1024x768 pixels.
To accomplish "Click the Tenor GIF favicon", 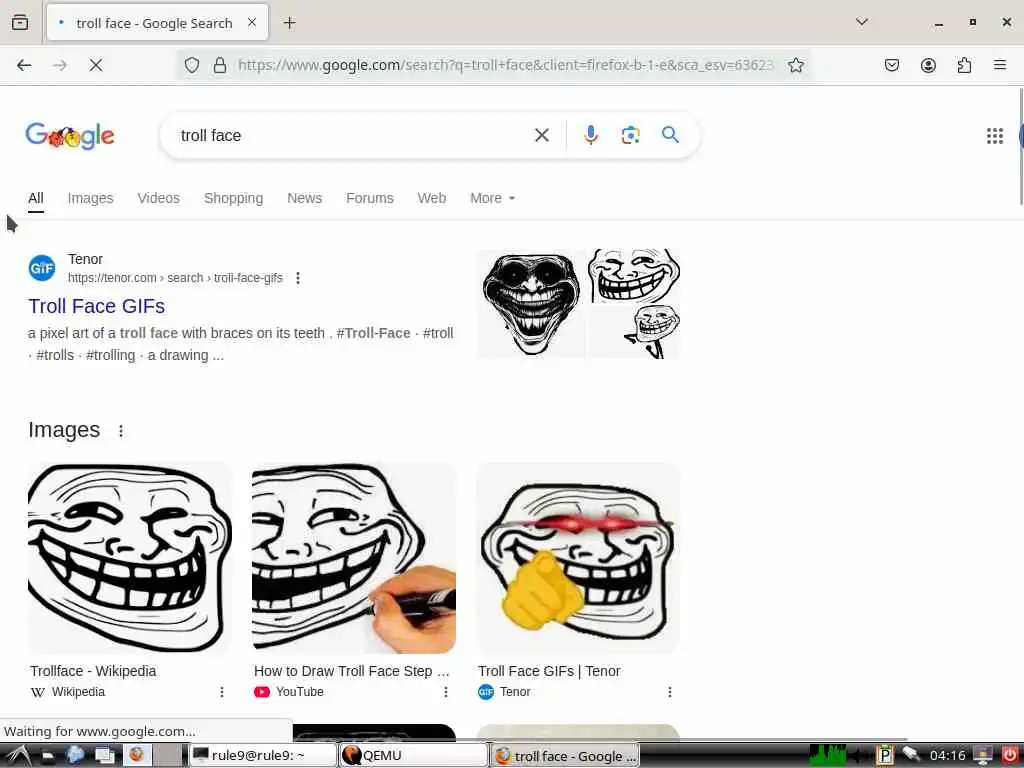I will coord(42,268).
